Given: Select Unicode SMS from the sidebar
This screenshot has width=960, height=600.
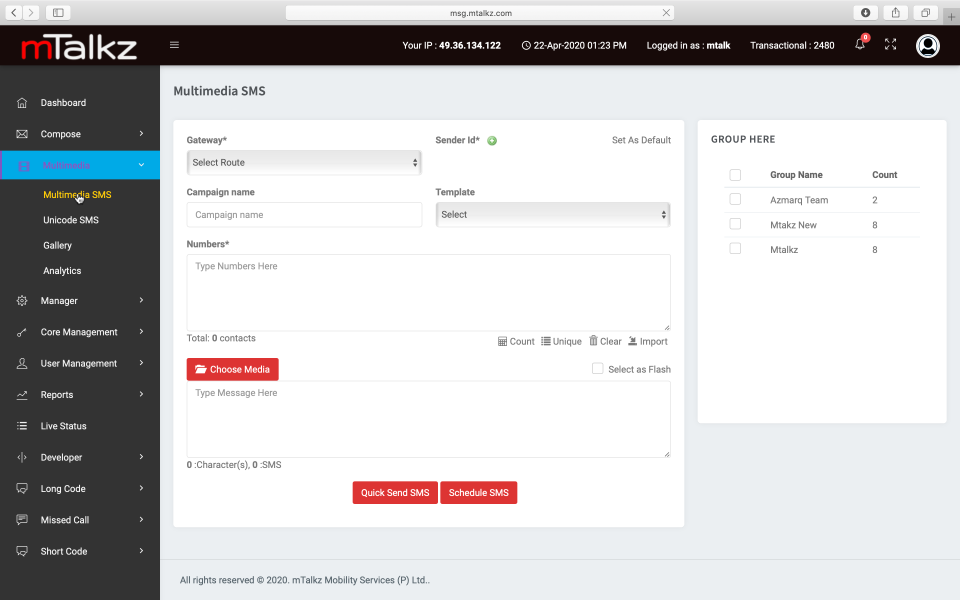Looking at the screenshot, I should pos(69,219).
